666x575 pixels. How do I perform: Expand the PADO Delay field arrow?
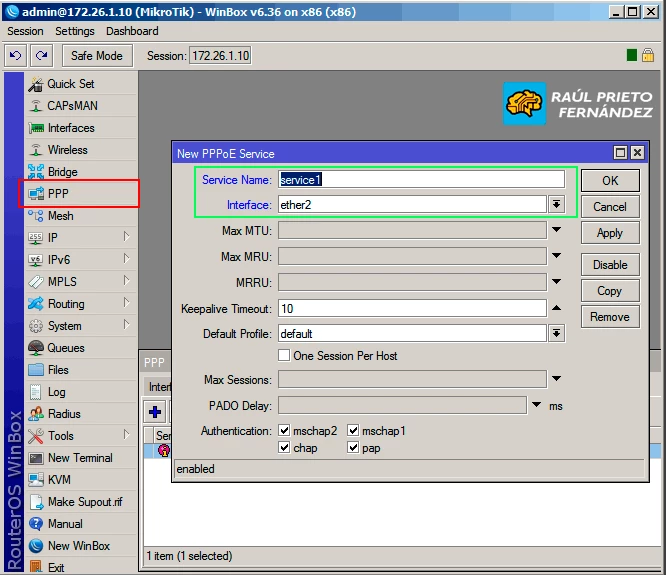[x=537, y=405]
